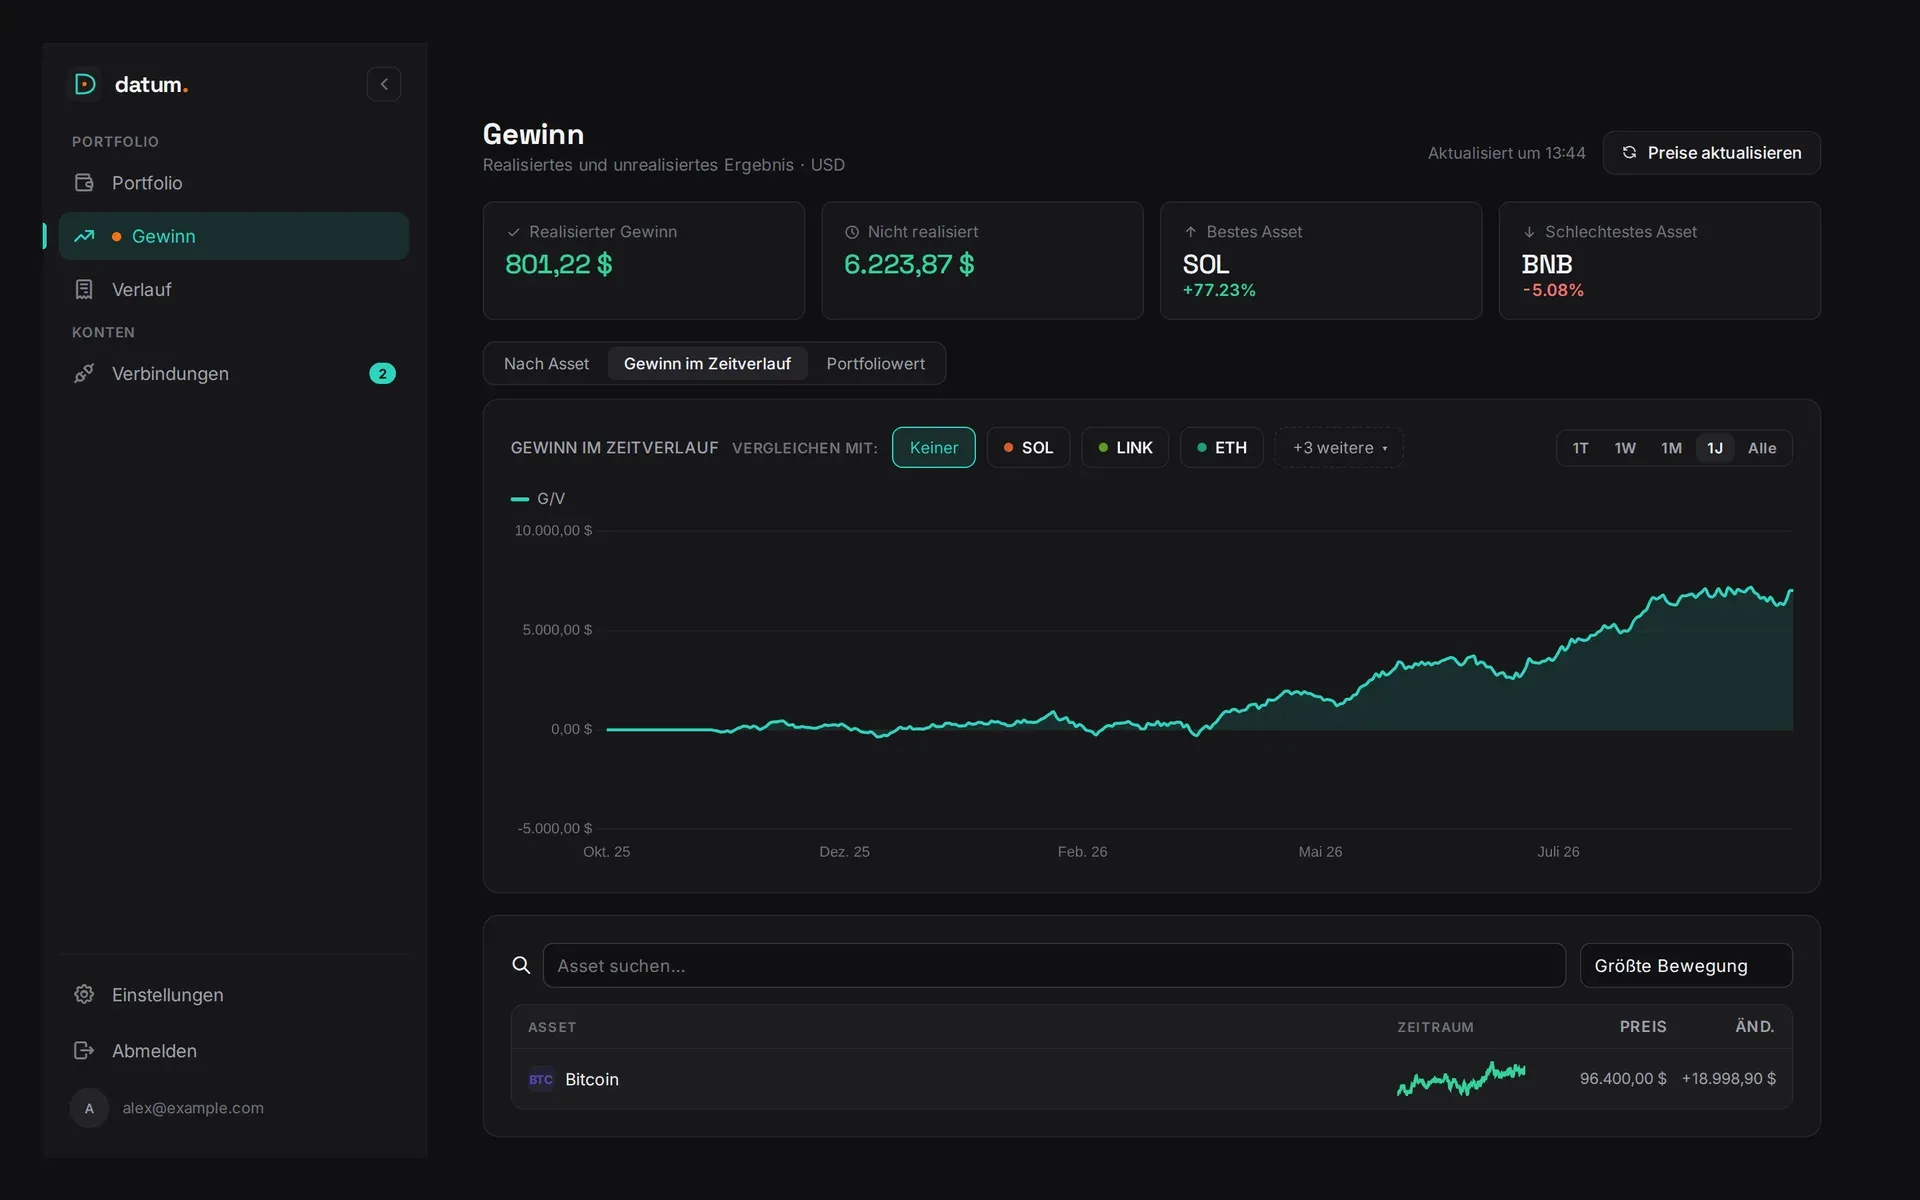Select the Gewinn im Zeitverlauf tab
Viewport: 1920px width, 1200px height.
pos(707,364)
